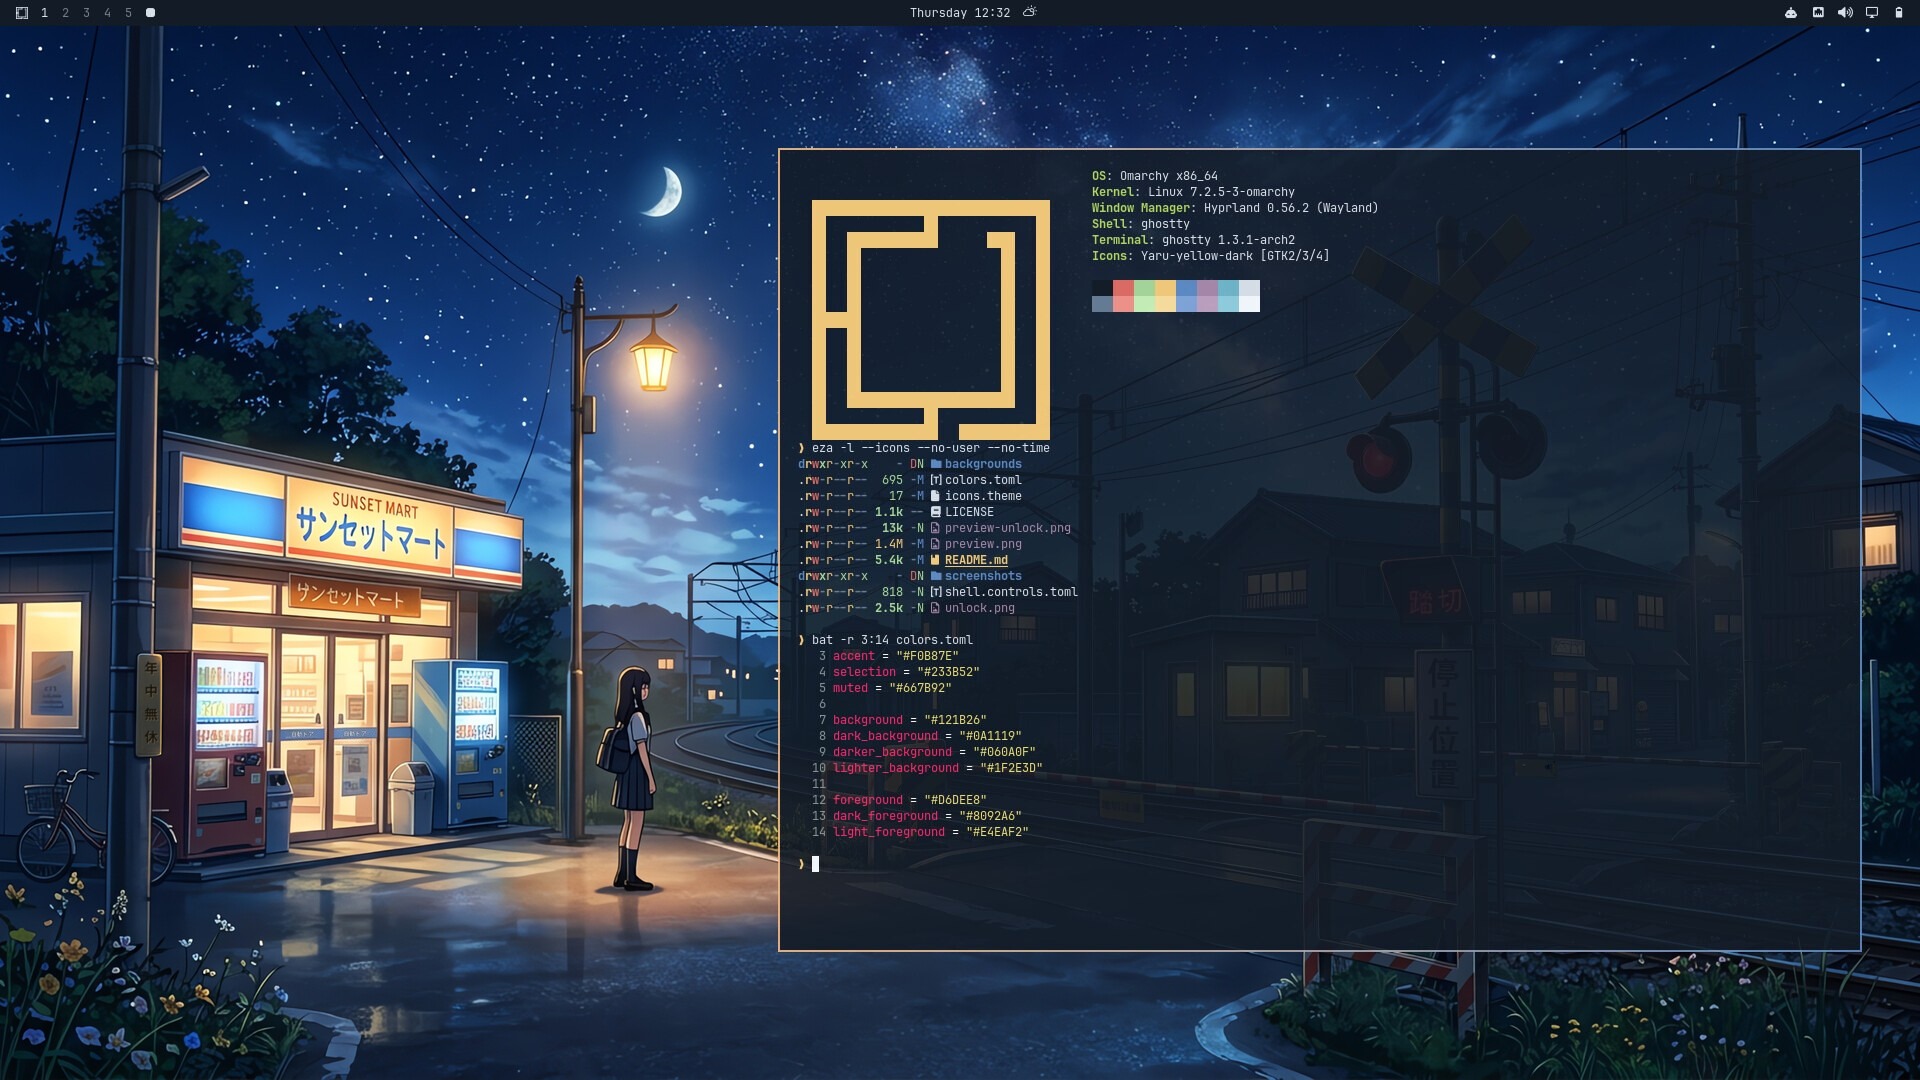Image resolution: width=1920 pixels, height=1080 pixels.
Task: Click the folder icon beside screenshots
Action: coord(936,576)
